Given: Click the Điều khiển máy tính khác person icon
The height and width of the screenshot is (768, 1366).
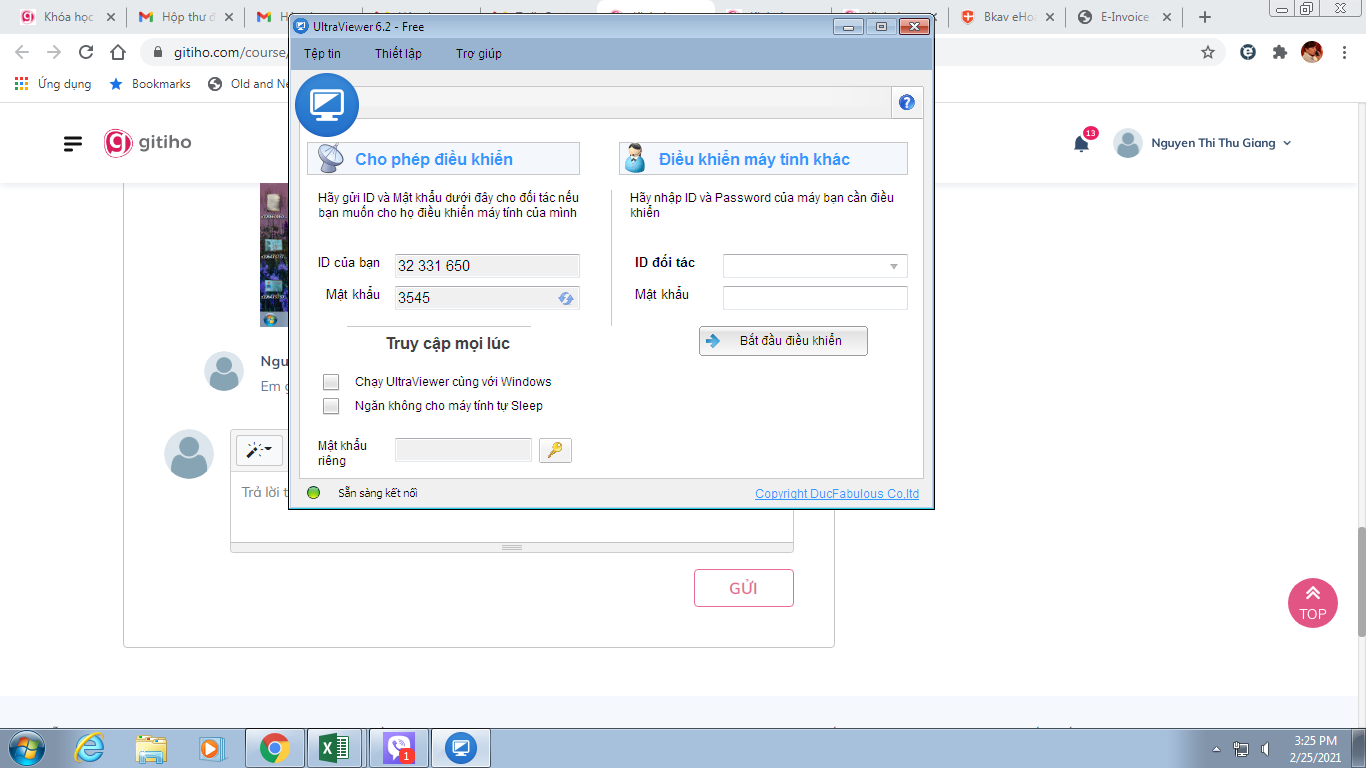Looking at the screenshot, I should (x=635, y=158).
